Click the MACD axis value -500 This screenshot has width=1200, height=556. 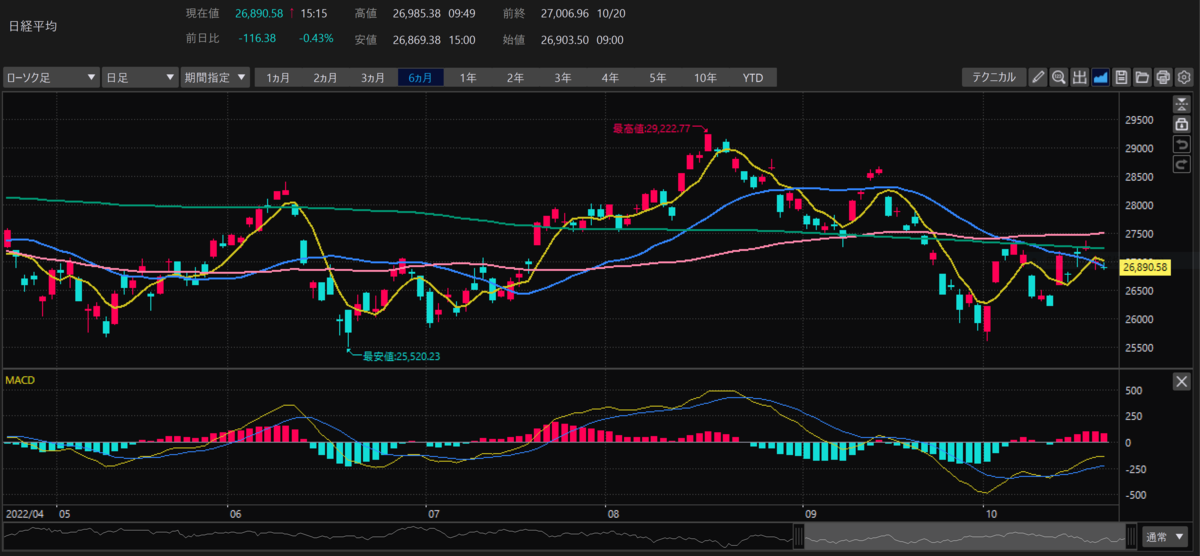(1137, 495)
